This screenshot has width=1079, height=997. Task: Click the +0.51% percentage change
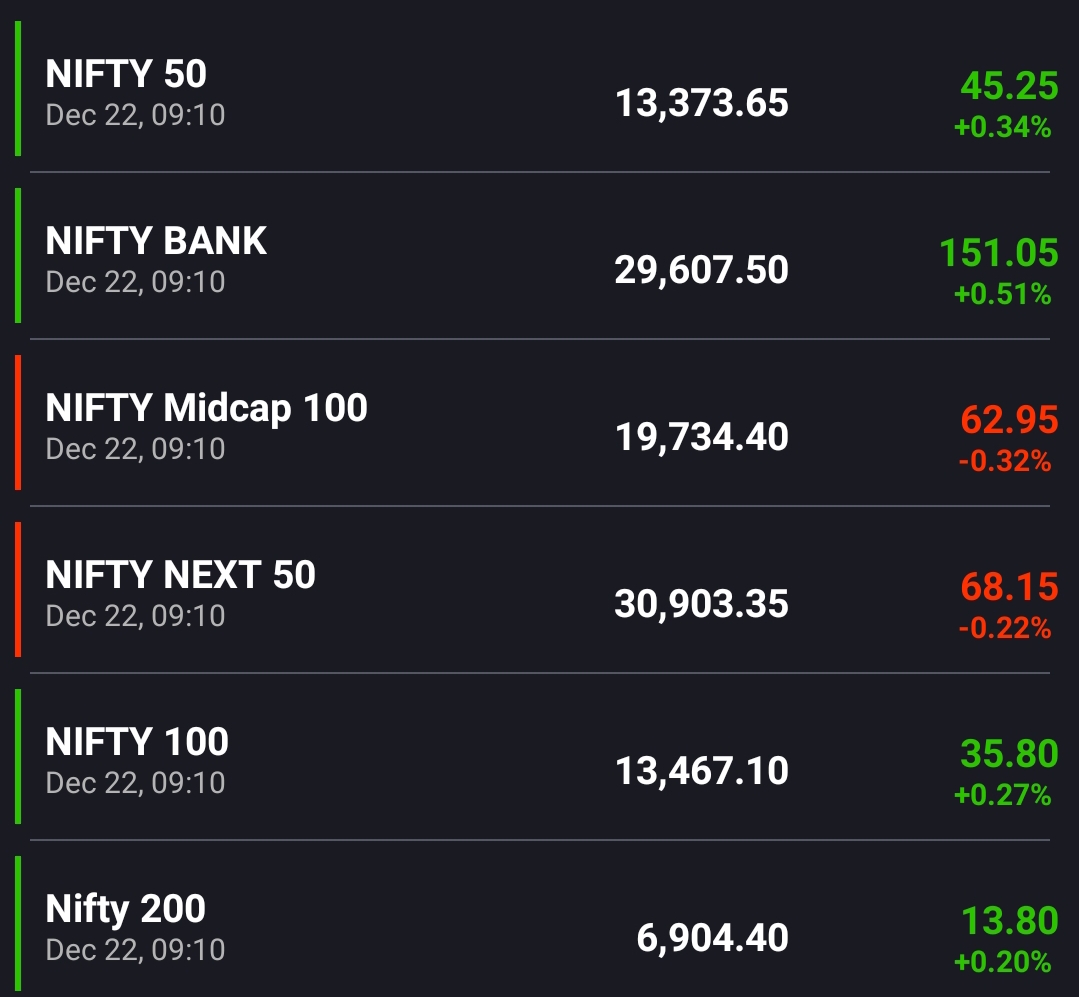pyautogui.click(x=1002, y=295)
